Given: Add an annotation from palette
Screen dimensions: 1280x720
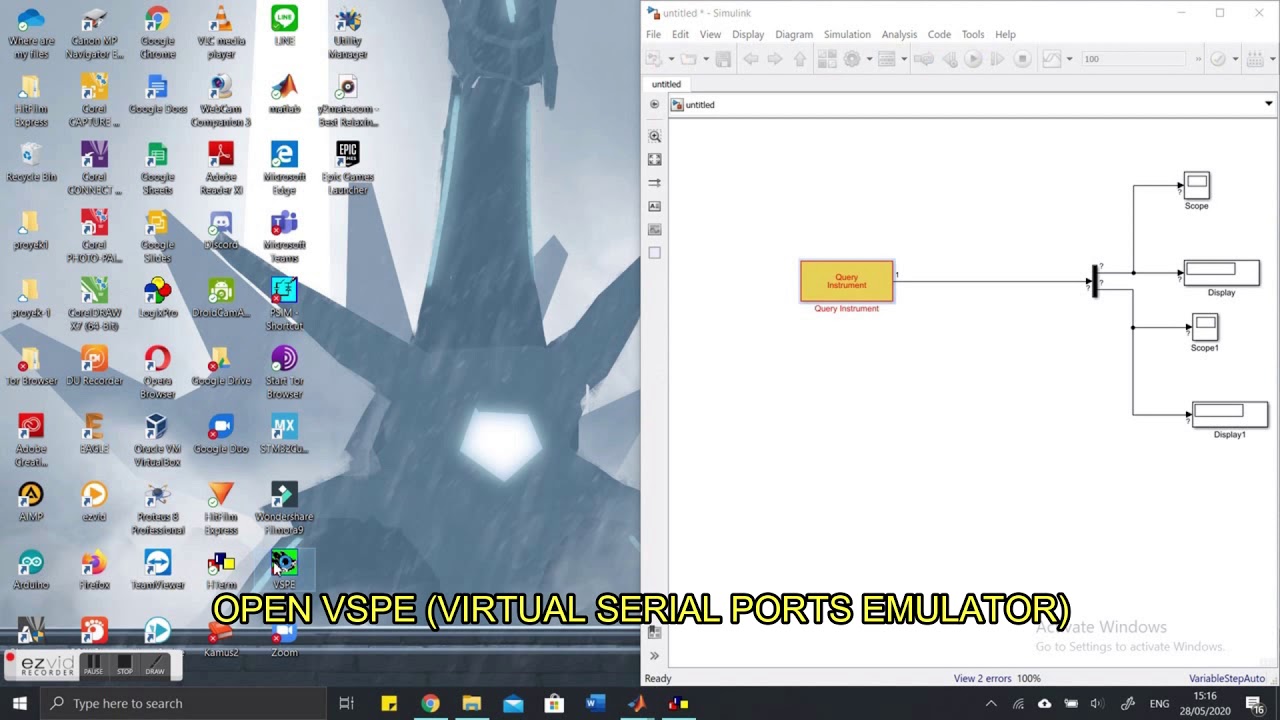Looking at the screenshot, I should 655,206.
